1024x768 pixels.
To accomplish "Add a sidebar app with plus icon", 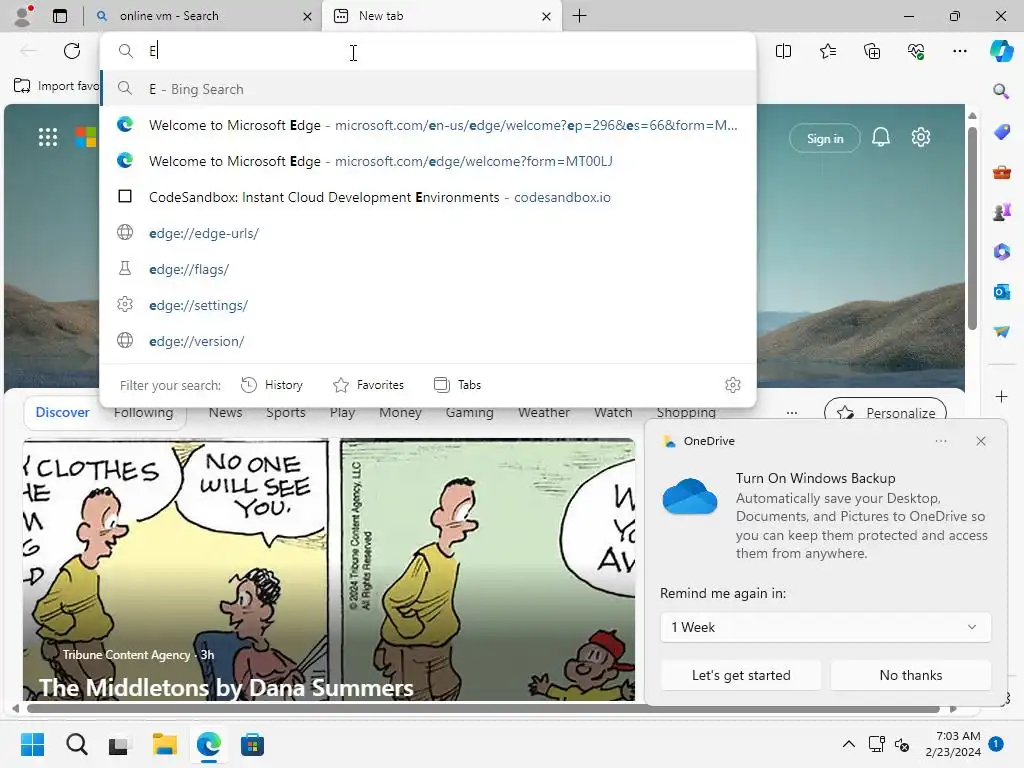I will pos(1001,396).
